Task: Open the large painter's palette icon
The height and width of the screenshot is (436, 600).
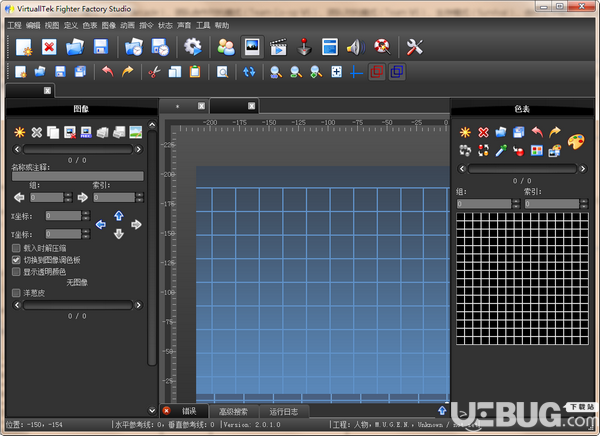Action: pos(576,141)
